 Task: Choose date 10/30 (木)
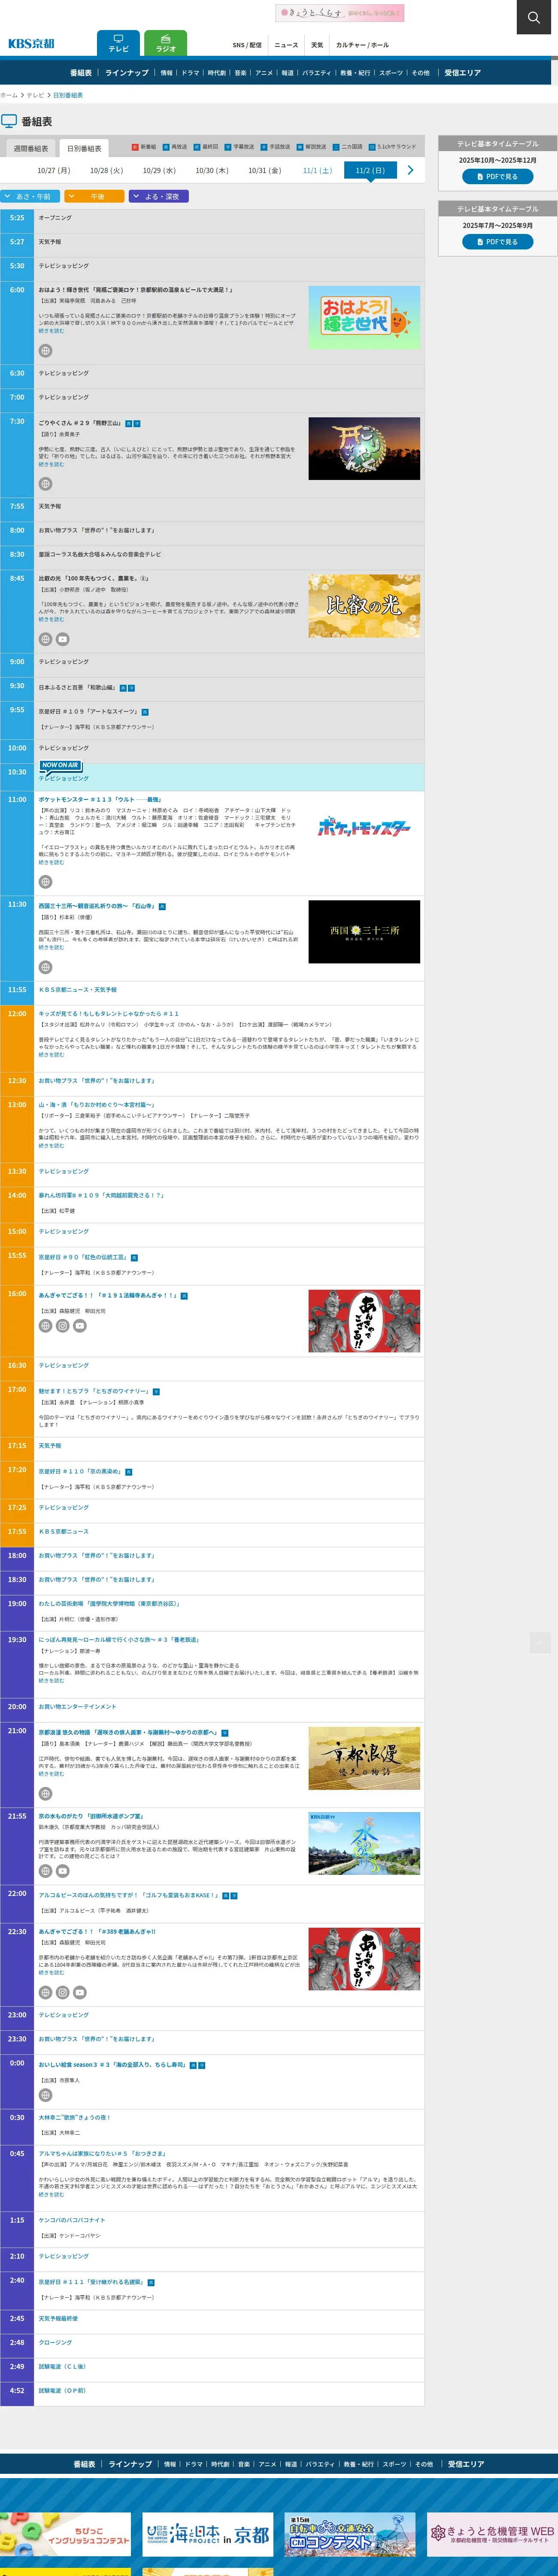(211, 171)
